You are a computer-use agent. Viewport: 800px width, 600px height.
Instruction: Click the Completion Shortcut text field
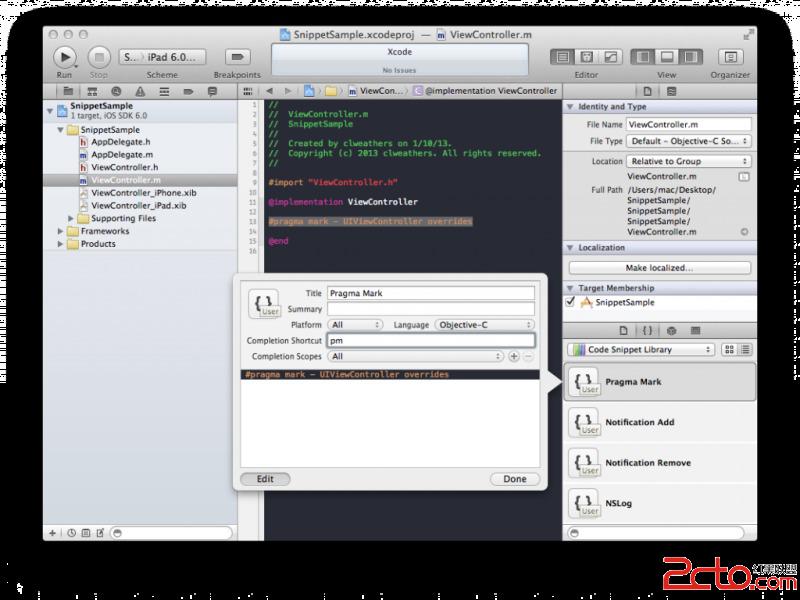[431, 340]
